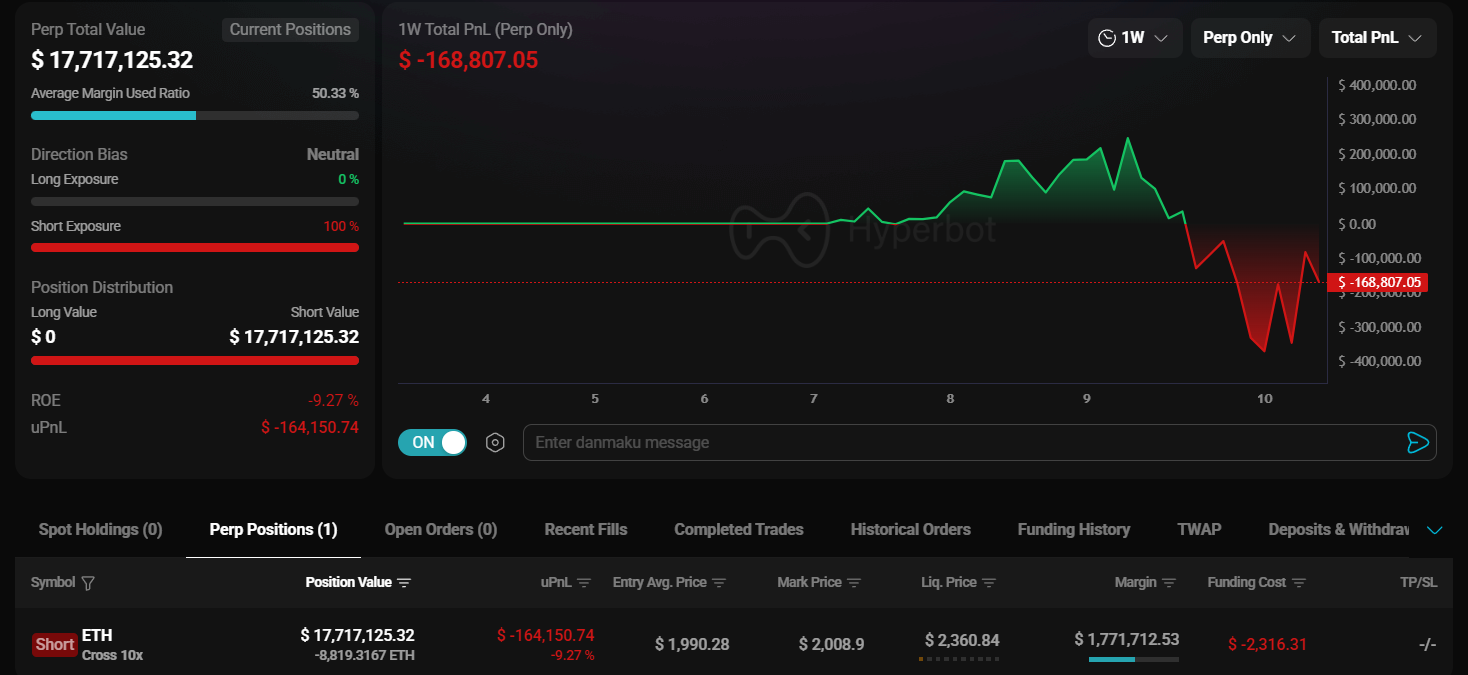Switch to the Funding History tab
1468x675 pixels.
point(1073,530)
